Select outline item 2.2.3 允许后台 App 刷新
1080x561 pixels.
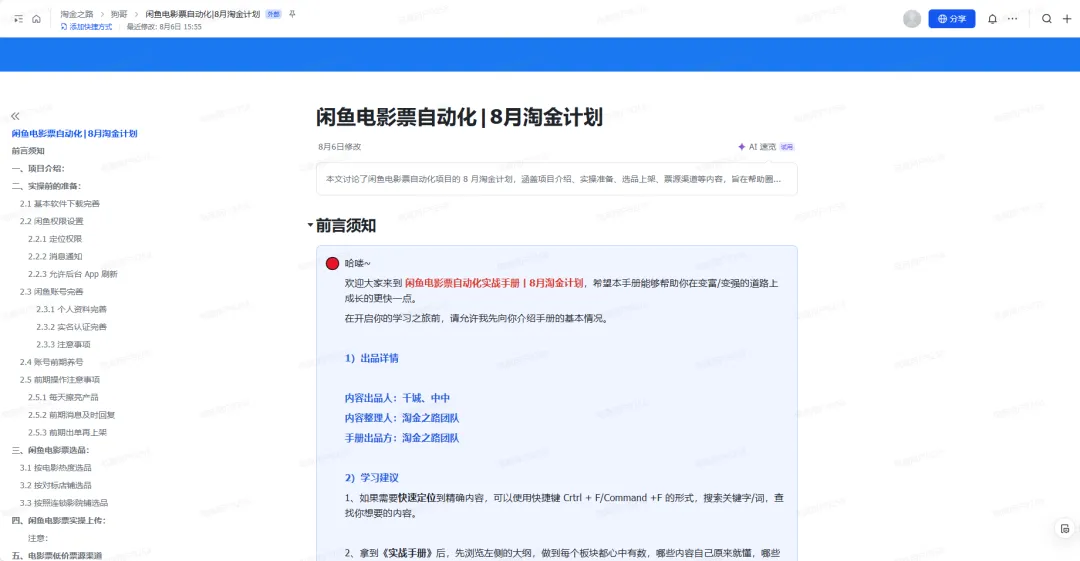point(73,274)
